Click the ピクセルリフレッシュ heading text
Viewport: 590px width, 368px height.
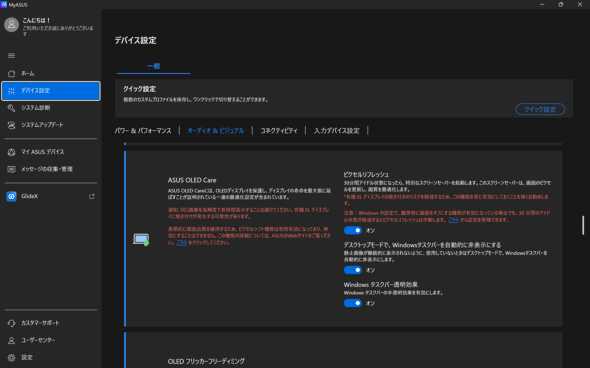pyautogui.click(x=366, y=175)
